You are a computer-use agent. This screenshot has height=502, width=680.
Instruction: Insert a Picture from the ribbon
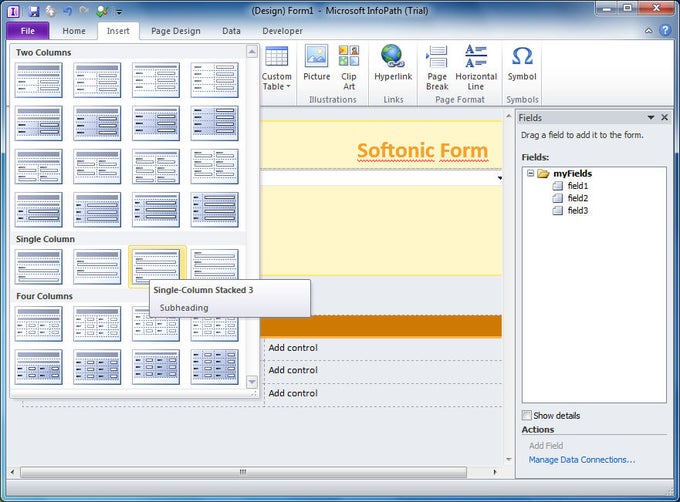point(316,66)
